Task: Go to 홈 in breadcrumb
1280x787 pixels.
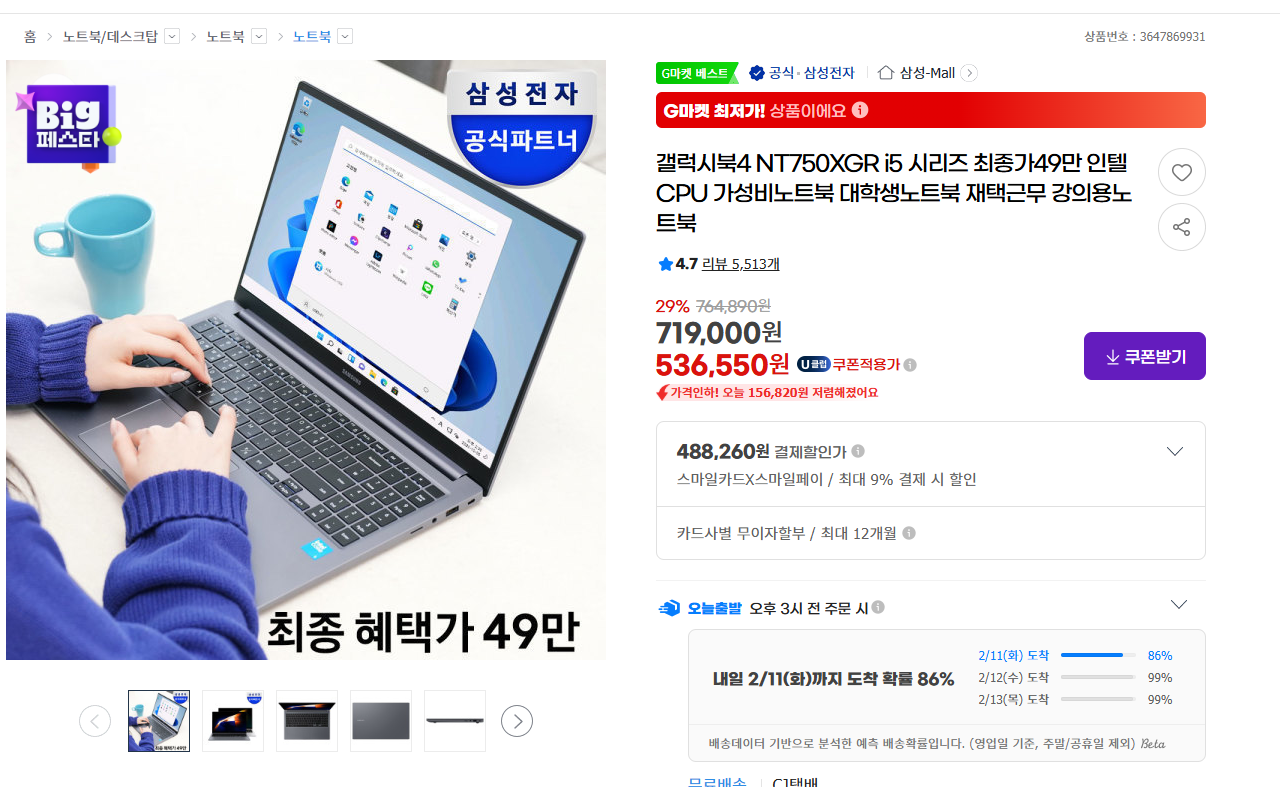Action: [x=30, y=36]
